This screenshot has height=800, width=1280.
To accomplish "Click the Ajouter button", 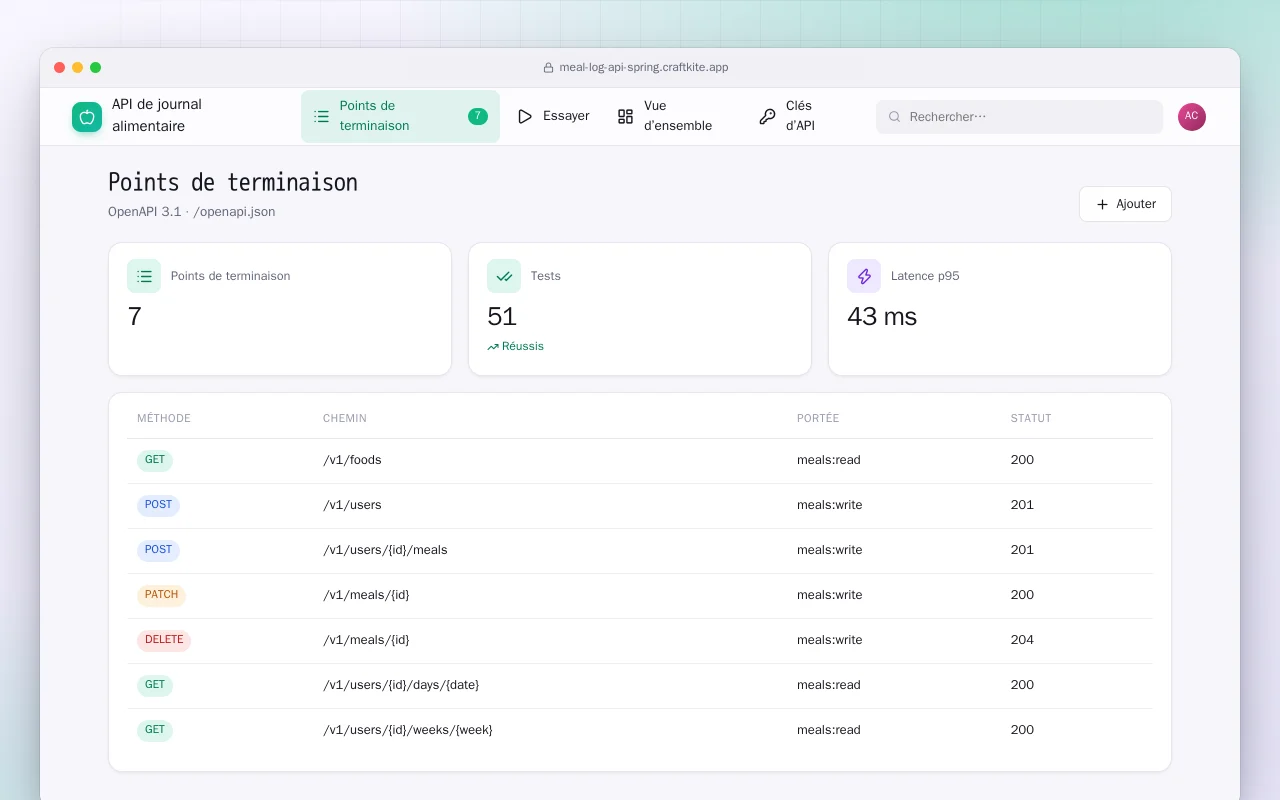I will [1125, 204].
